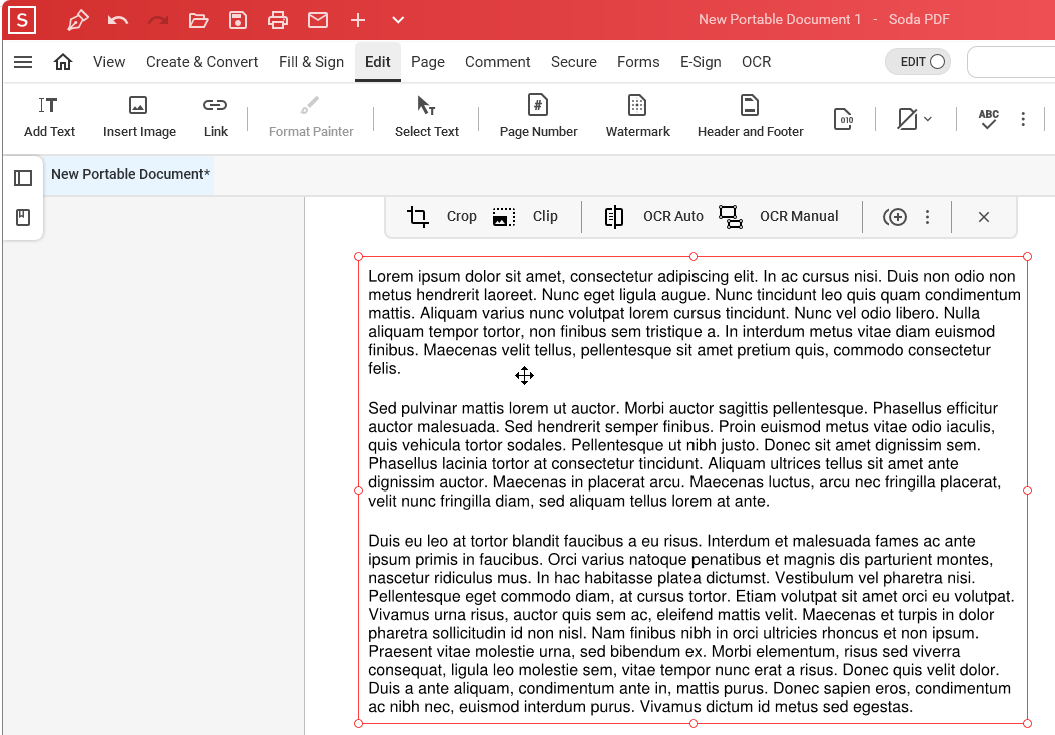Expand the quick access chevron dropdown
Screen dimensions: 1055x735
tap(398, 20)
